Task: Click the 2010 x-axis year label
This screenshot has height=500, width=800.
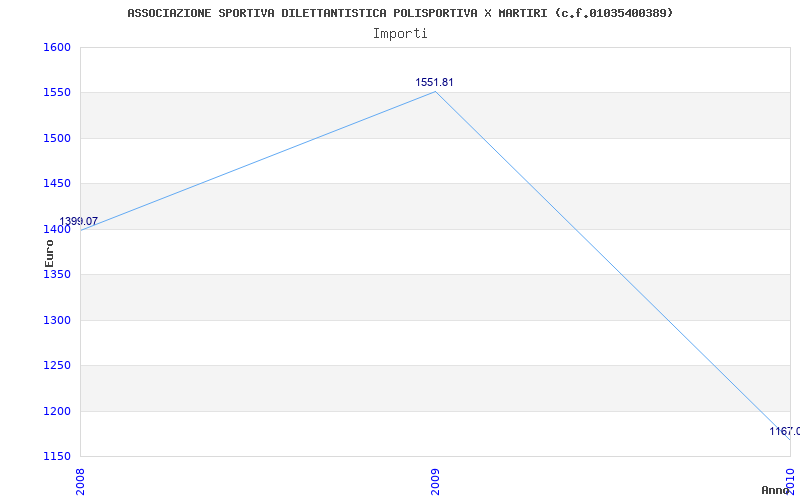Action: (790, 482)
